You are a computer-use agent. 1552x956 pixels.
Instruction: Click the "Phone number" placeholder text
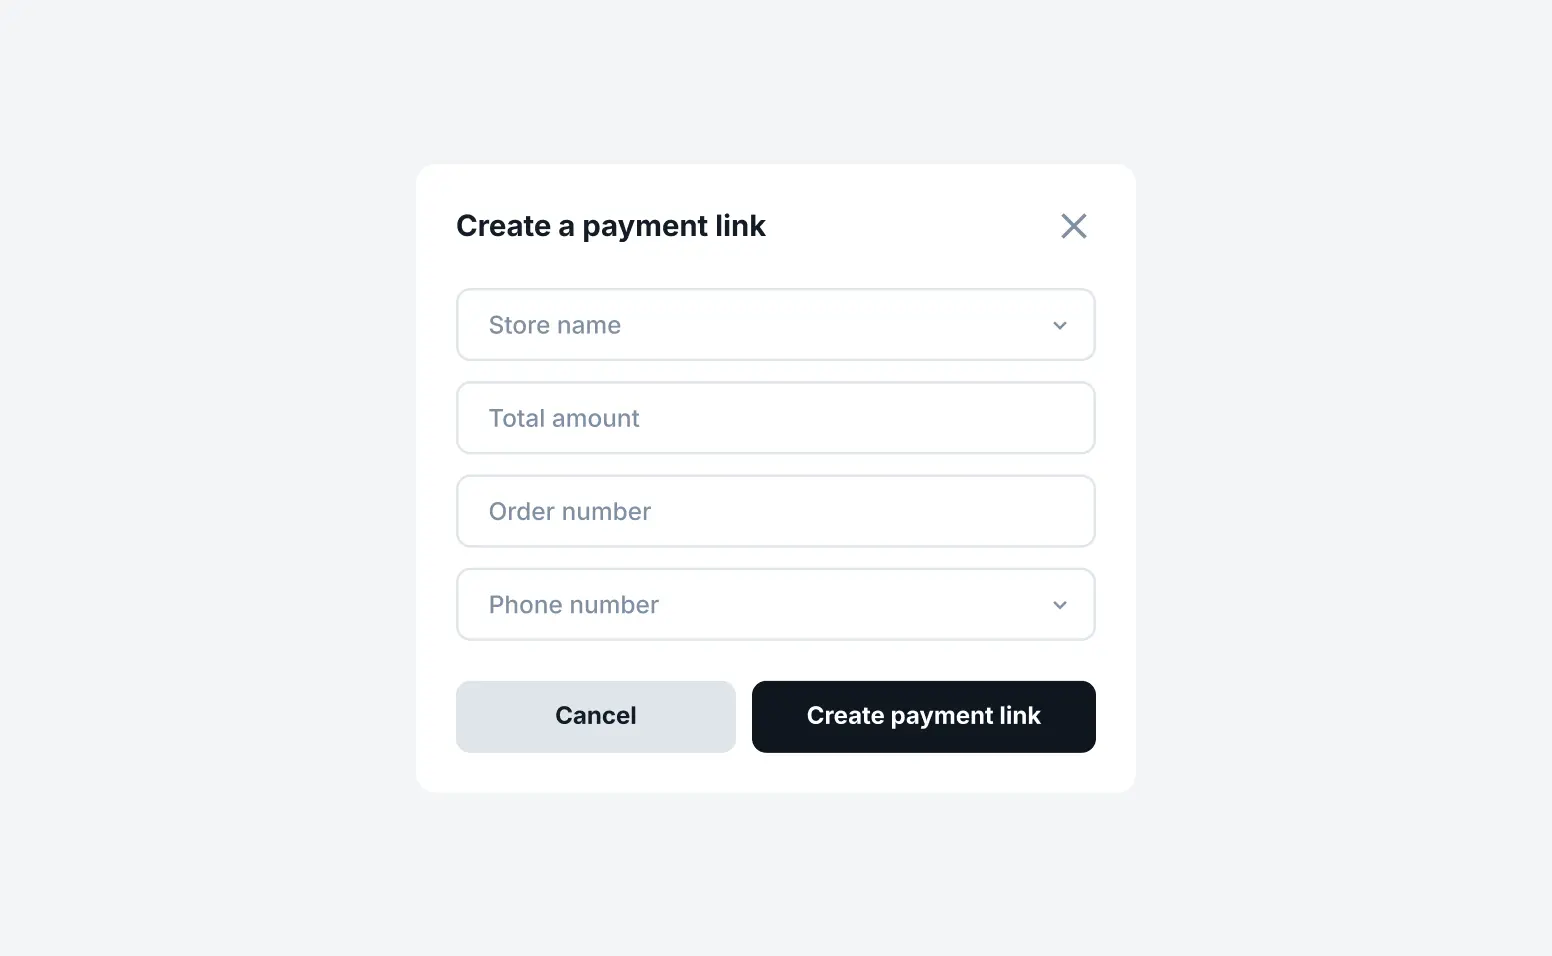573,605
